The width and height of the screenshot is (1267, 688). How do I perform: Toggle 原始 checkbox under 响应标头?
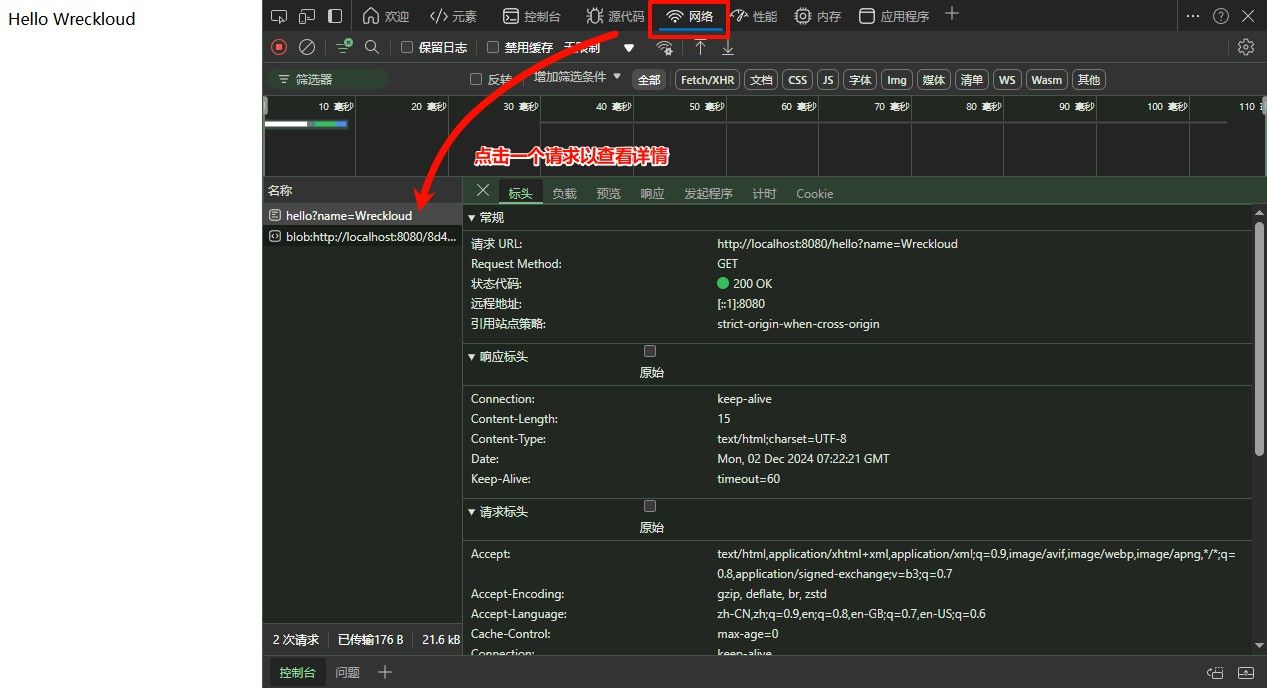click(650, 351)
